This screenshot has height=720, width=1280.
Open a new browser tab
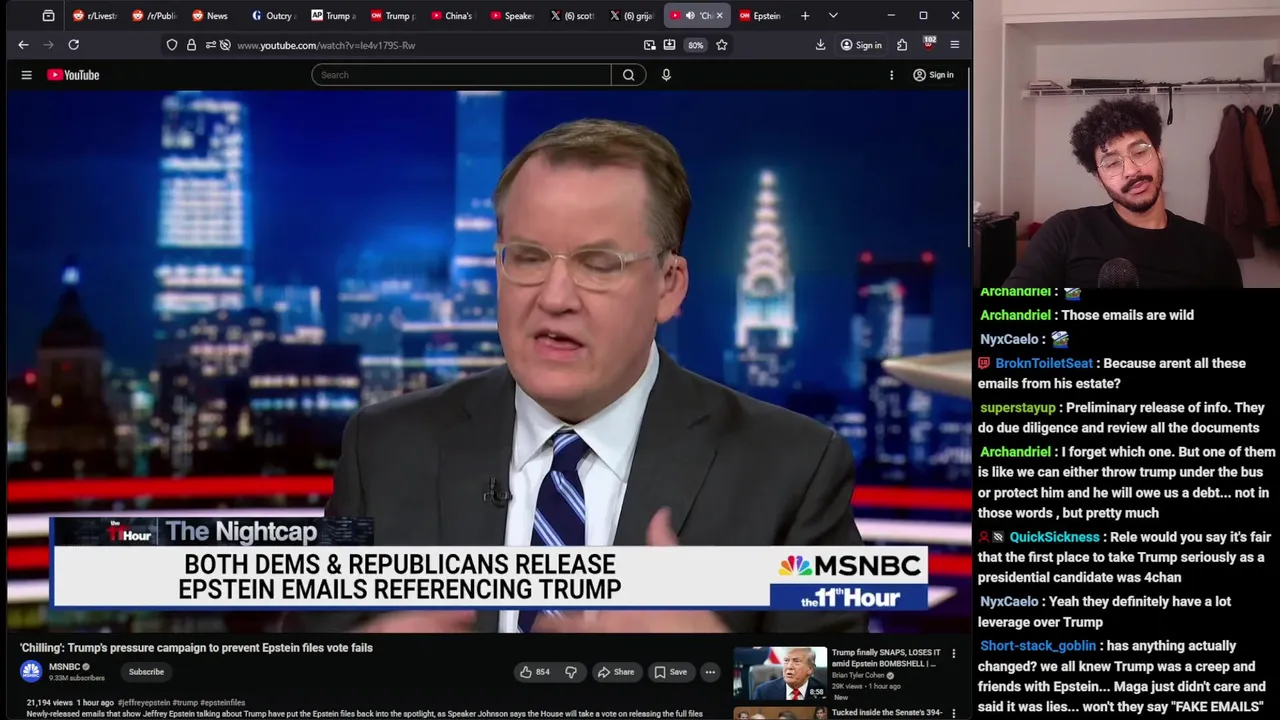805,16
